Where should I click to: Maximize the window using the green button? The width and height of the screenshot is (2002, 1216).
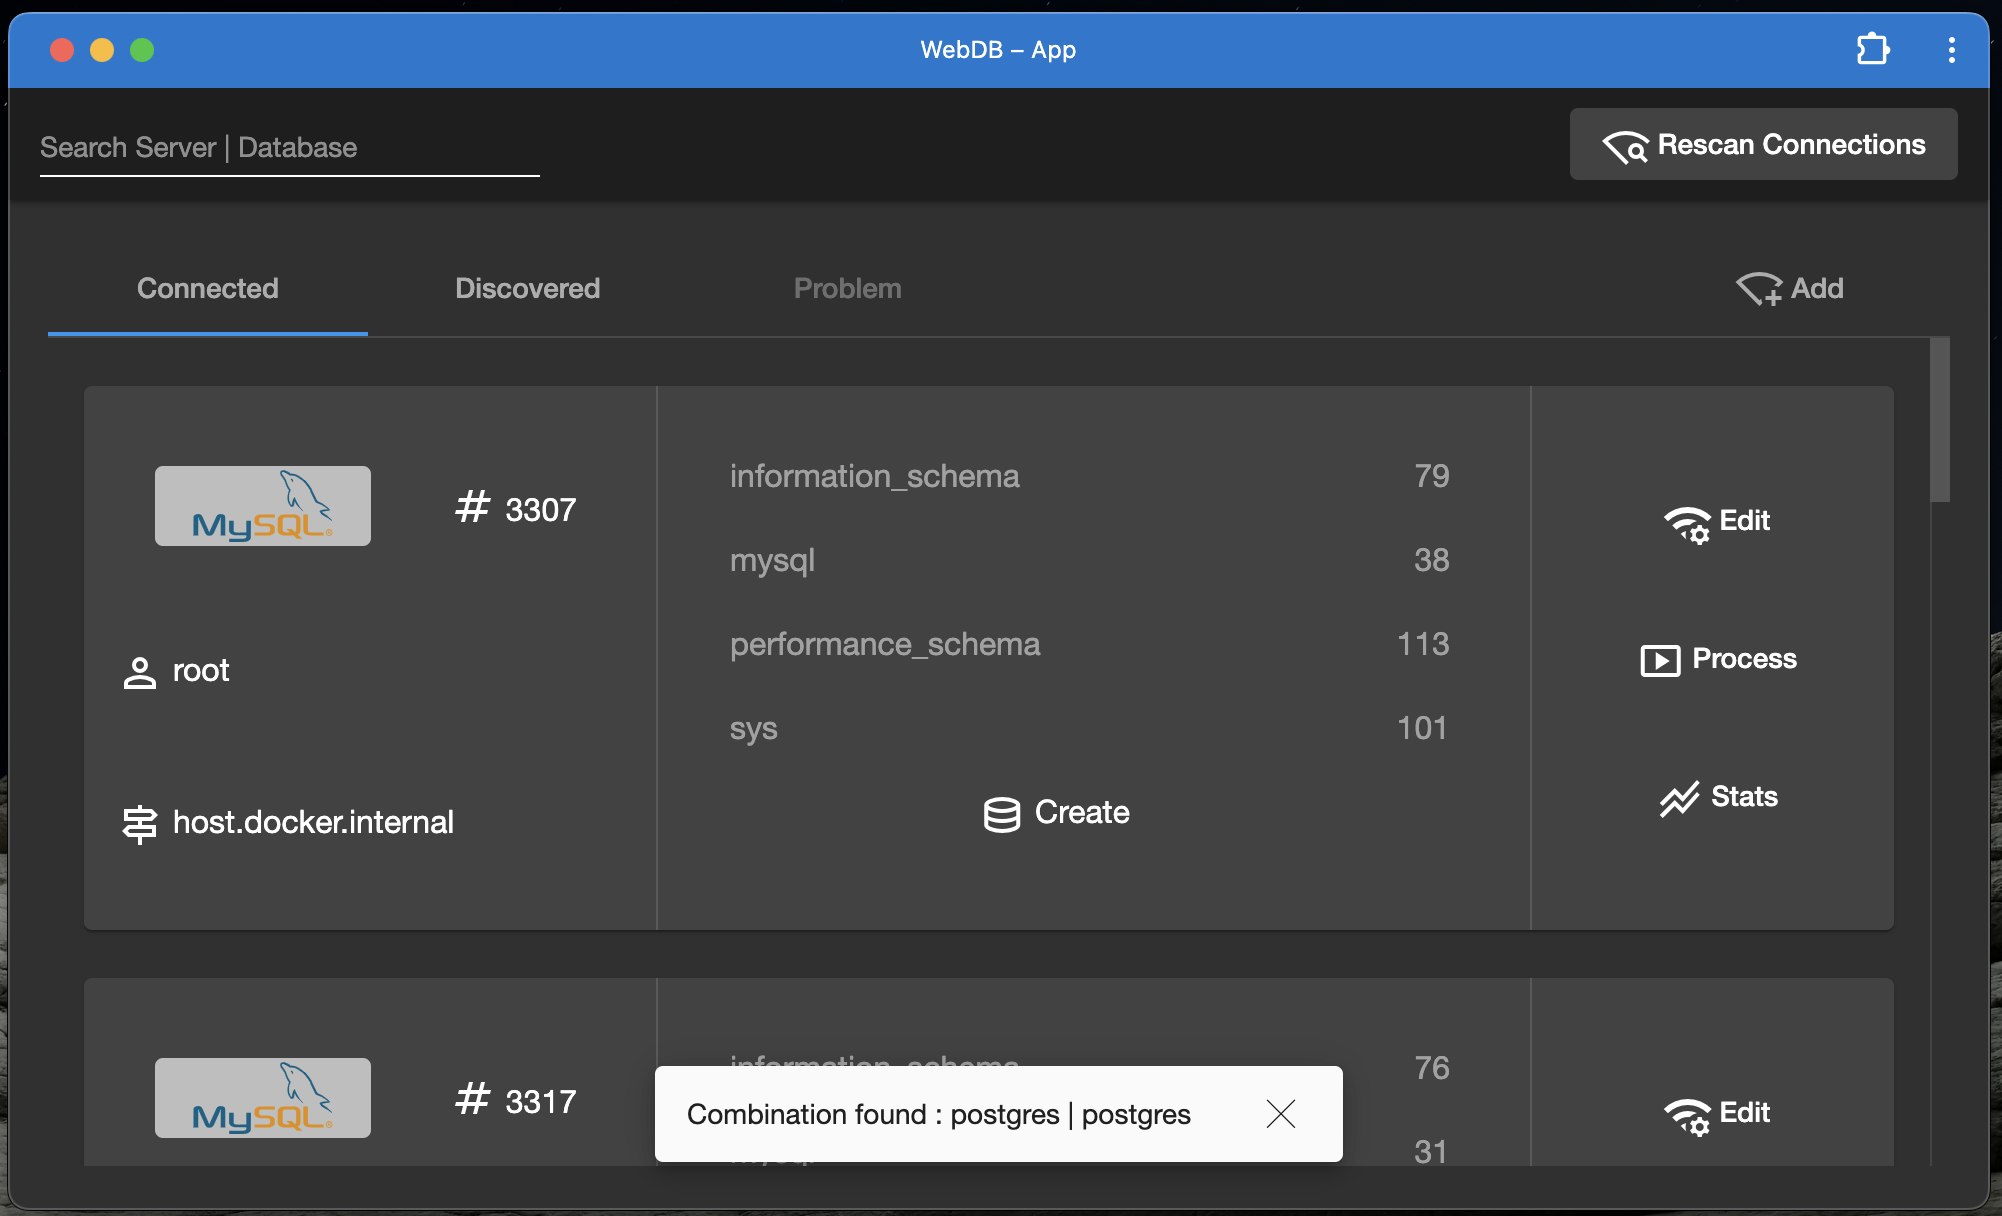pos(142,50)
